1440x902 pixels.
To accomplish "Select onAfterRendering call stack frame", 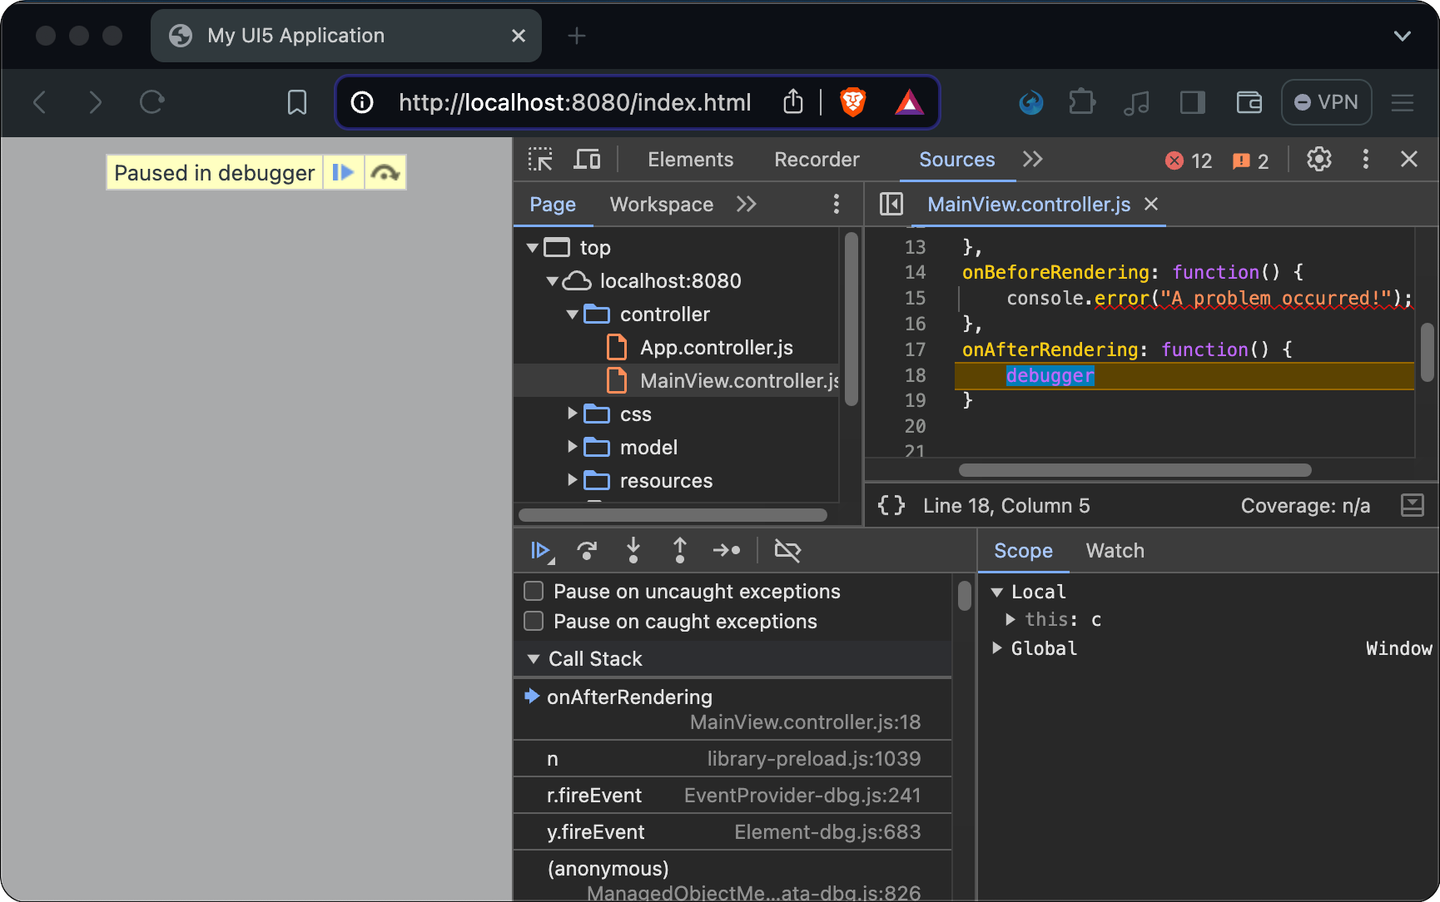I will [732, 709].
